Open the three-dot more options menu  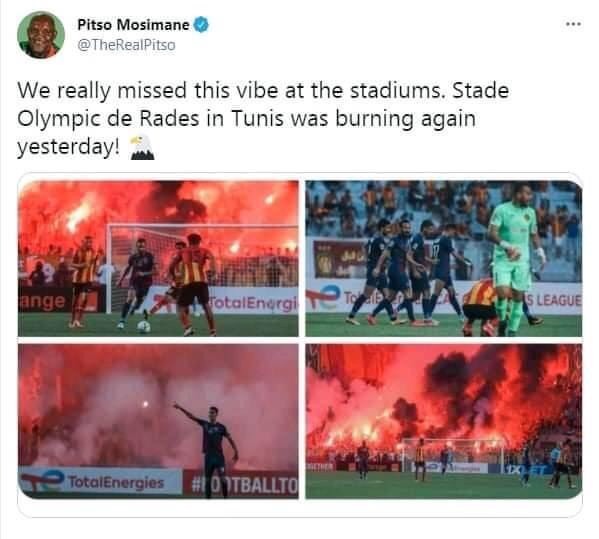[573, 24]
